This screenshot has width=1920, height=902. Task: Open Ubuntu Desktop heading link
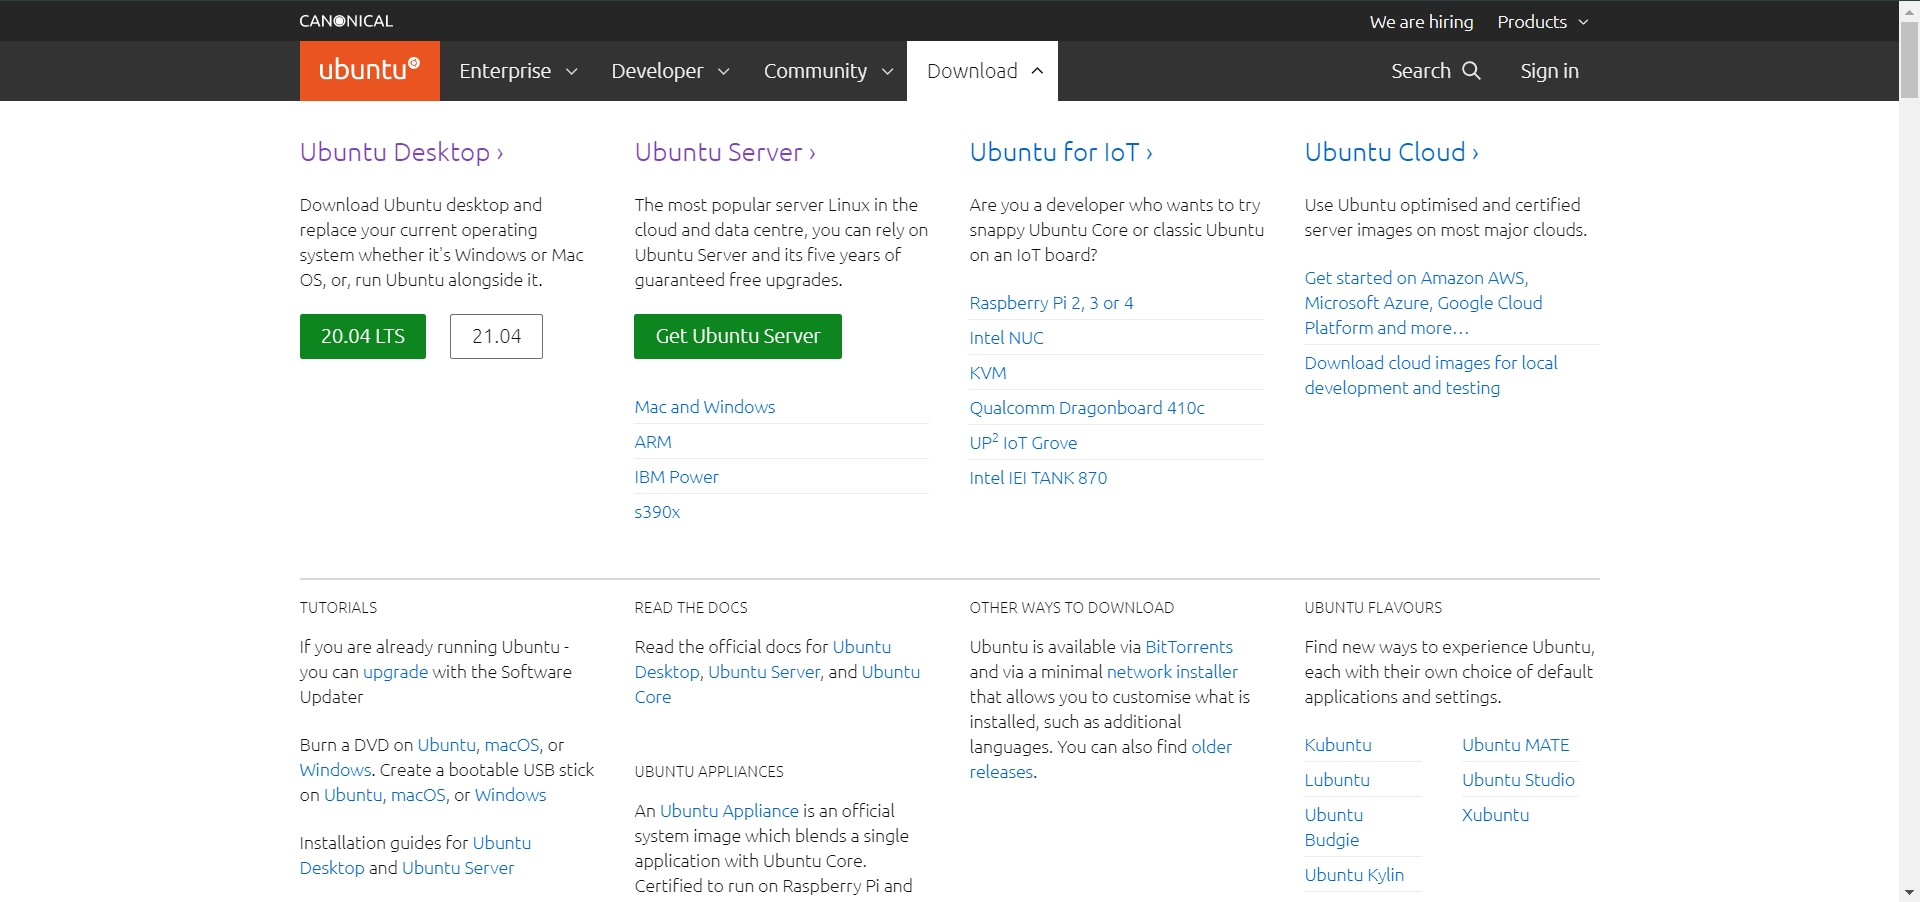pos(401,152)
